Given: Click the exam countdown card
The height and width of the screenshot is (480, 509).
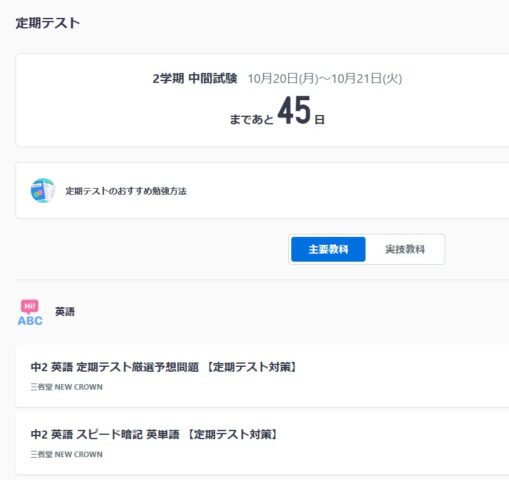Looking at the screenshot, I should coord(262,100).
